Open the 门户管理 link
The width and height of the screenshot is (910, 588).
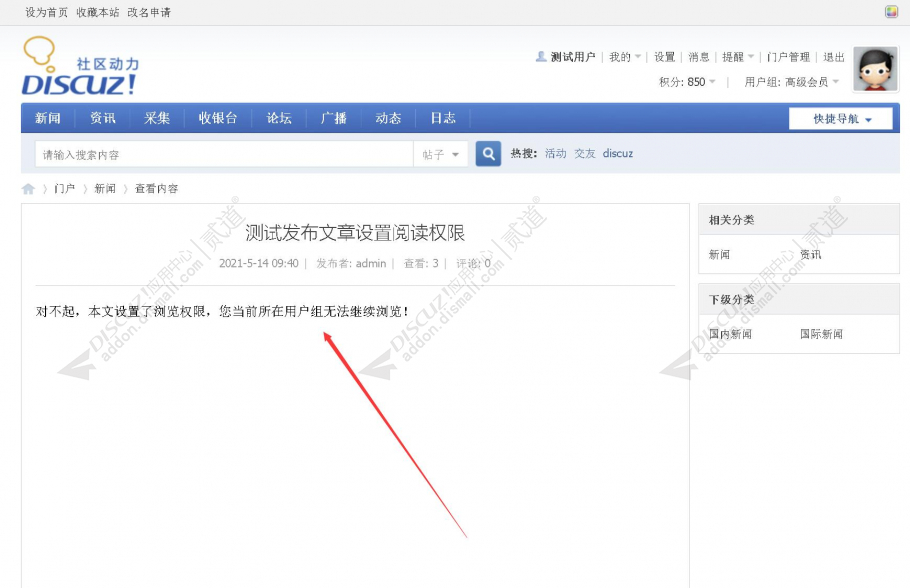[788, 57]
